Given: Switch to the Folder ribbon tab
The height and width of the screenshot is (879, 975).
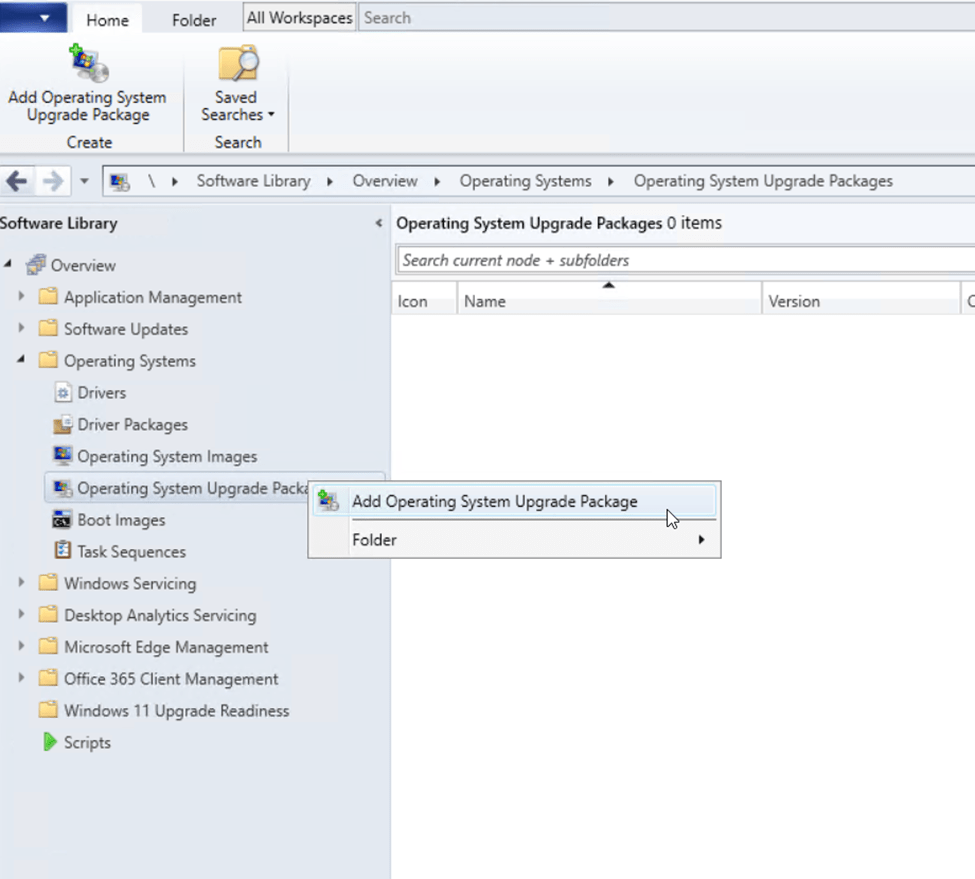Looking at the screenshot, I should (194, 20).
